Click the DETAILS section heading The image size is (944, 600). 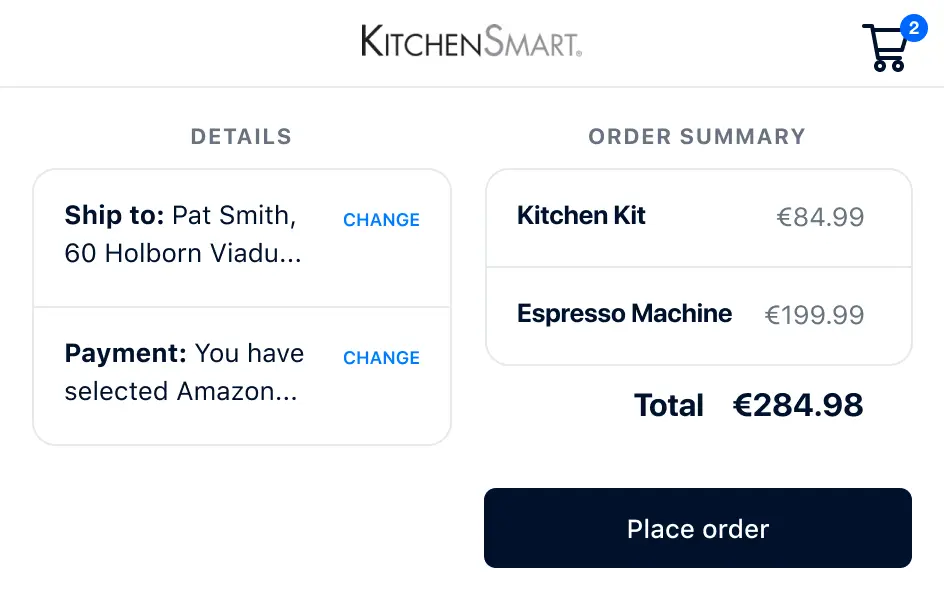pyautogui.click(x=241, y=137)
